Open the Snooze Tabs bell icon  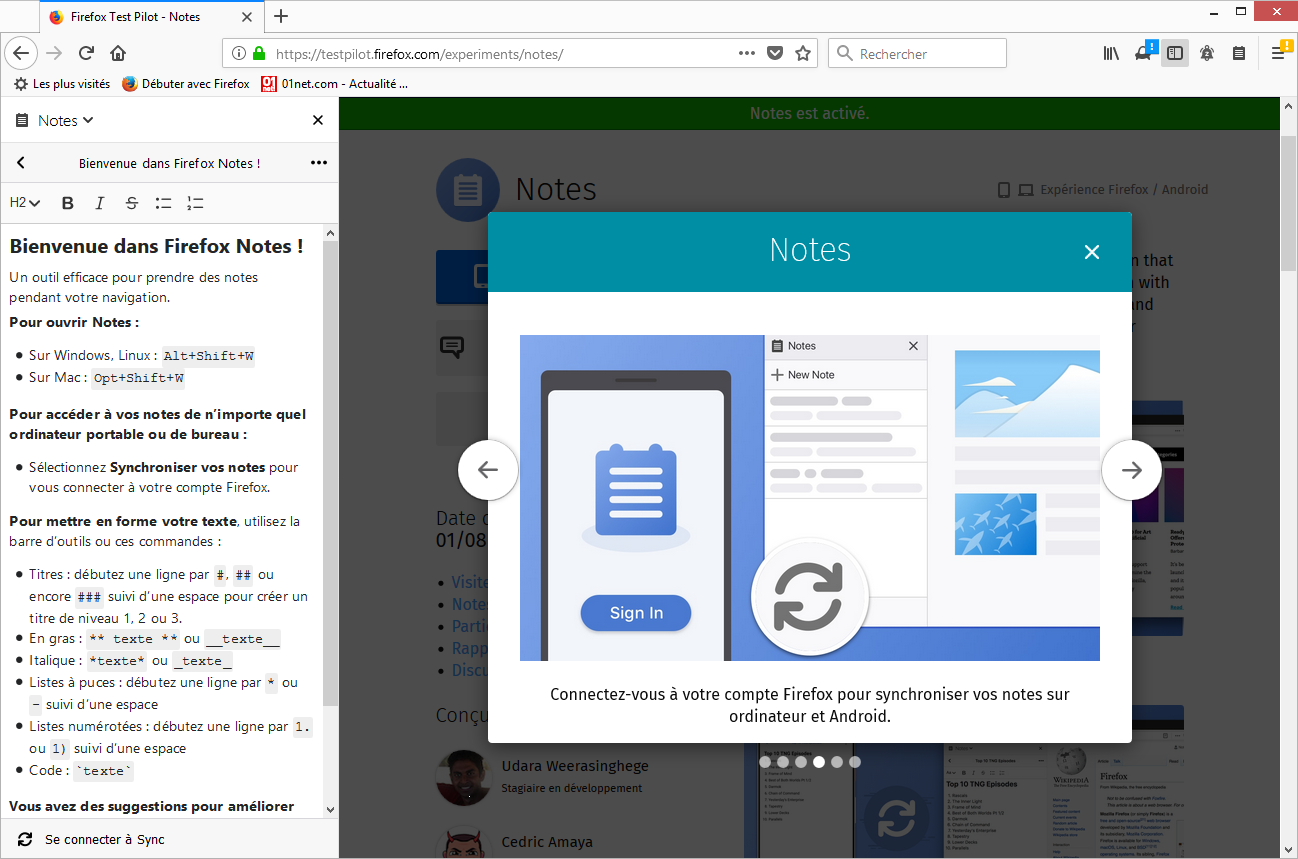(x=1207, y=53)
